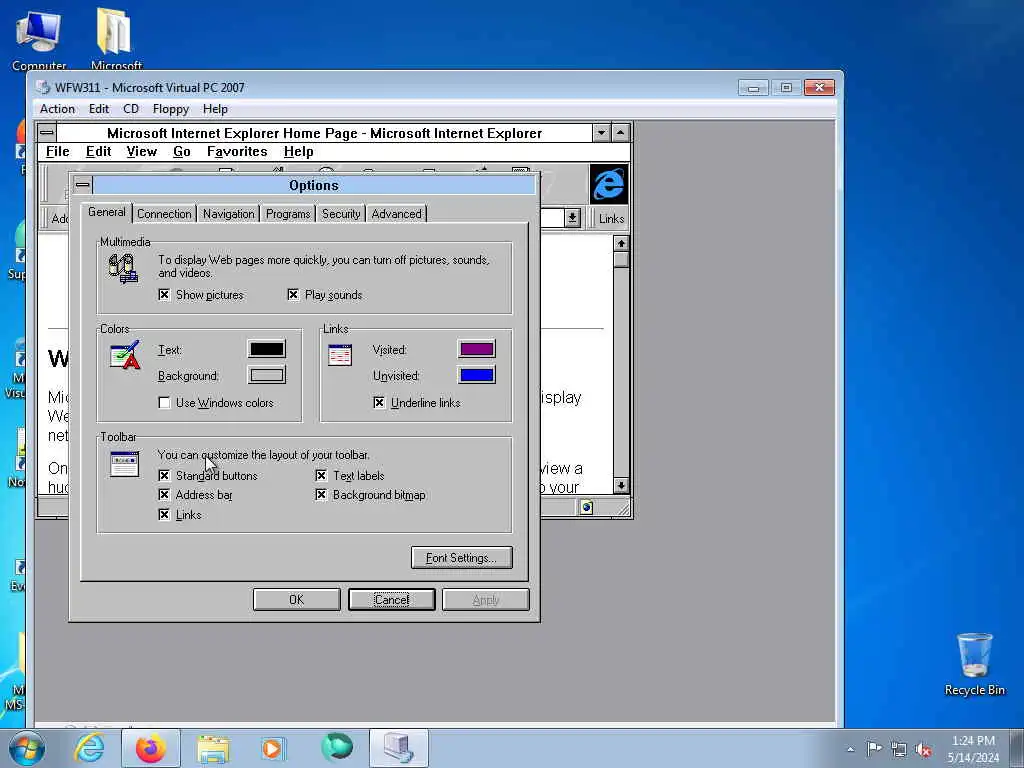The width and height of the screenshot is (1024, 768).
Task: Click the Toolbar section icon
Action: [124, 464]
